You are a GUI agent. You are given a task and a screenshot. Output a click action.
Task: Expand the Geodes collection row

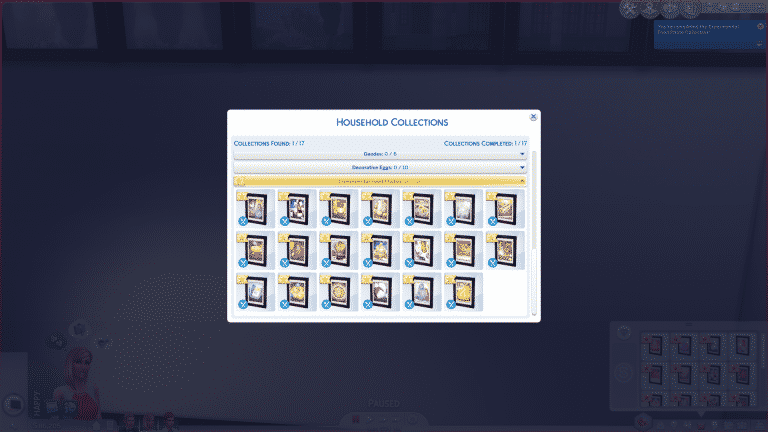[380, 154]
